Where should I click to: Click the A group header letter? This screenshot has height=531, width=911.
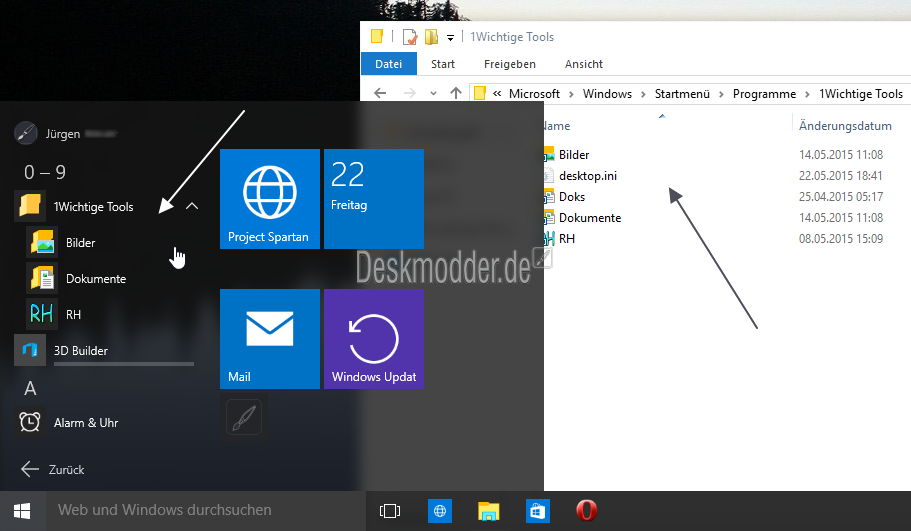[30, 388]
